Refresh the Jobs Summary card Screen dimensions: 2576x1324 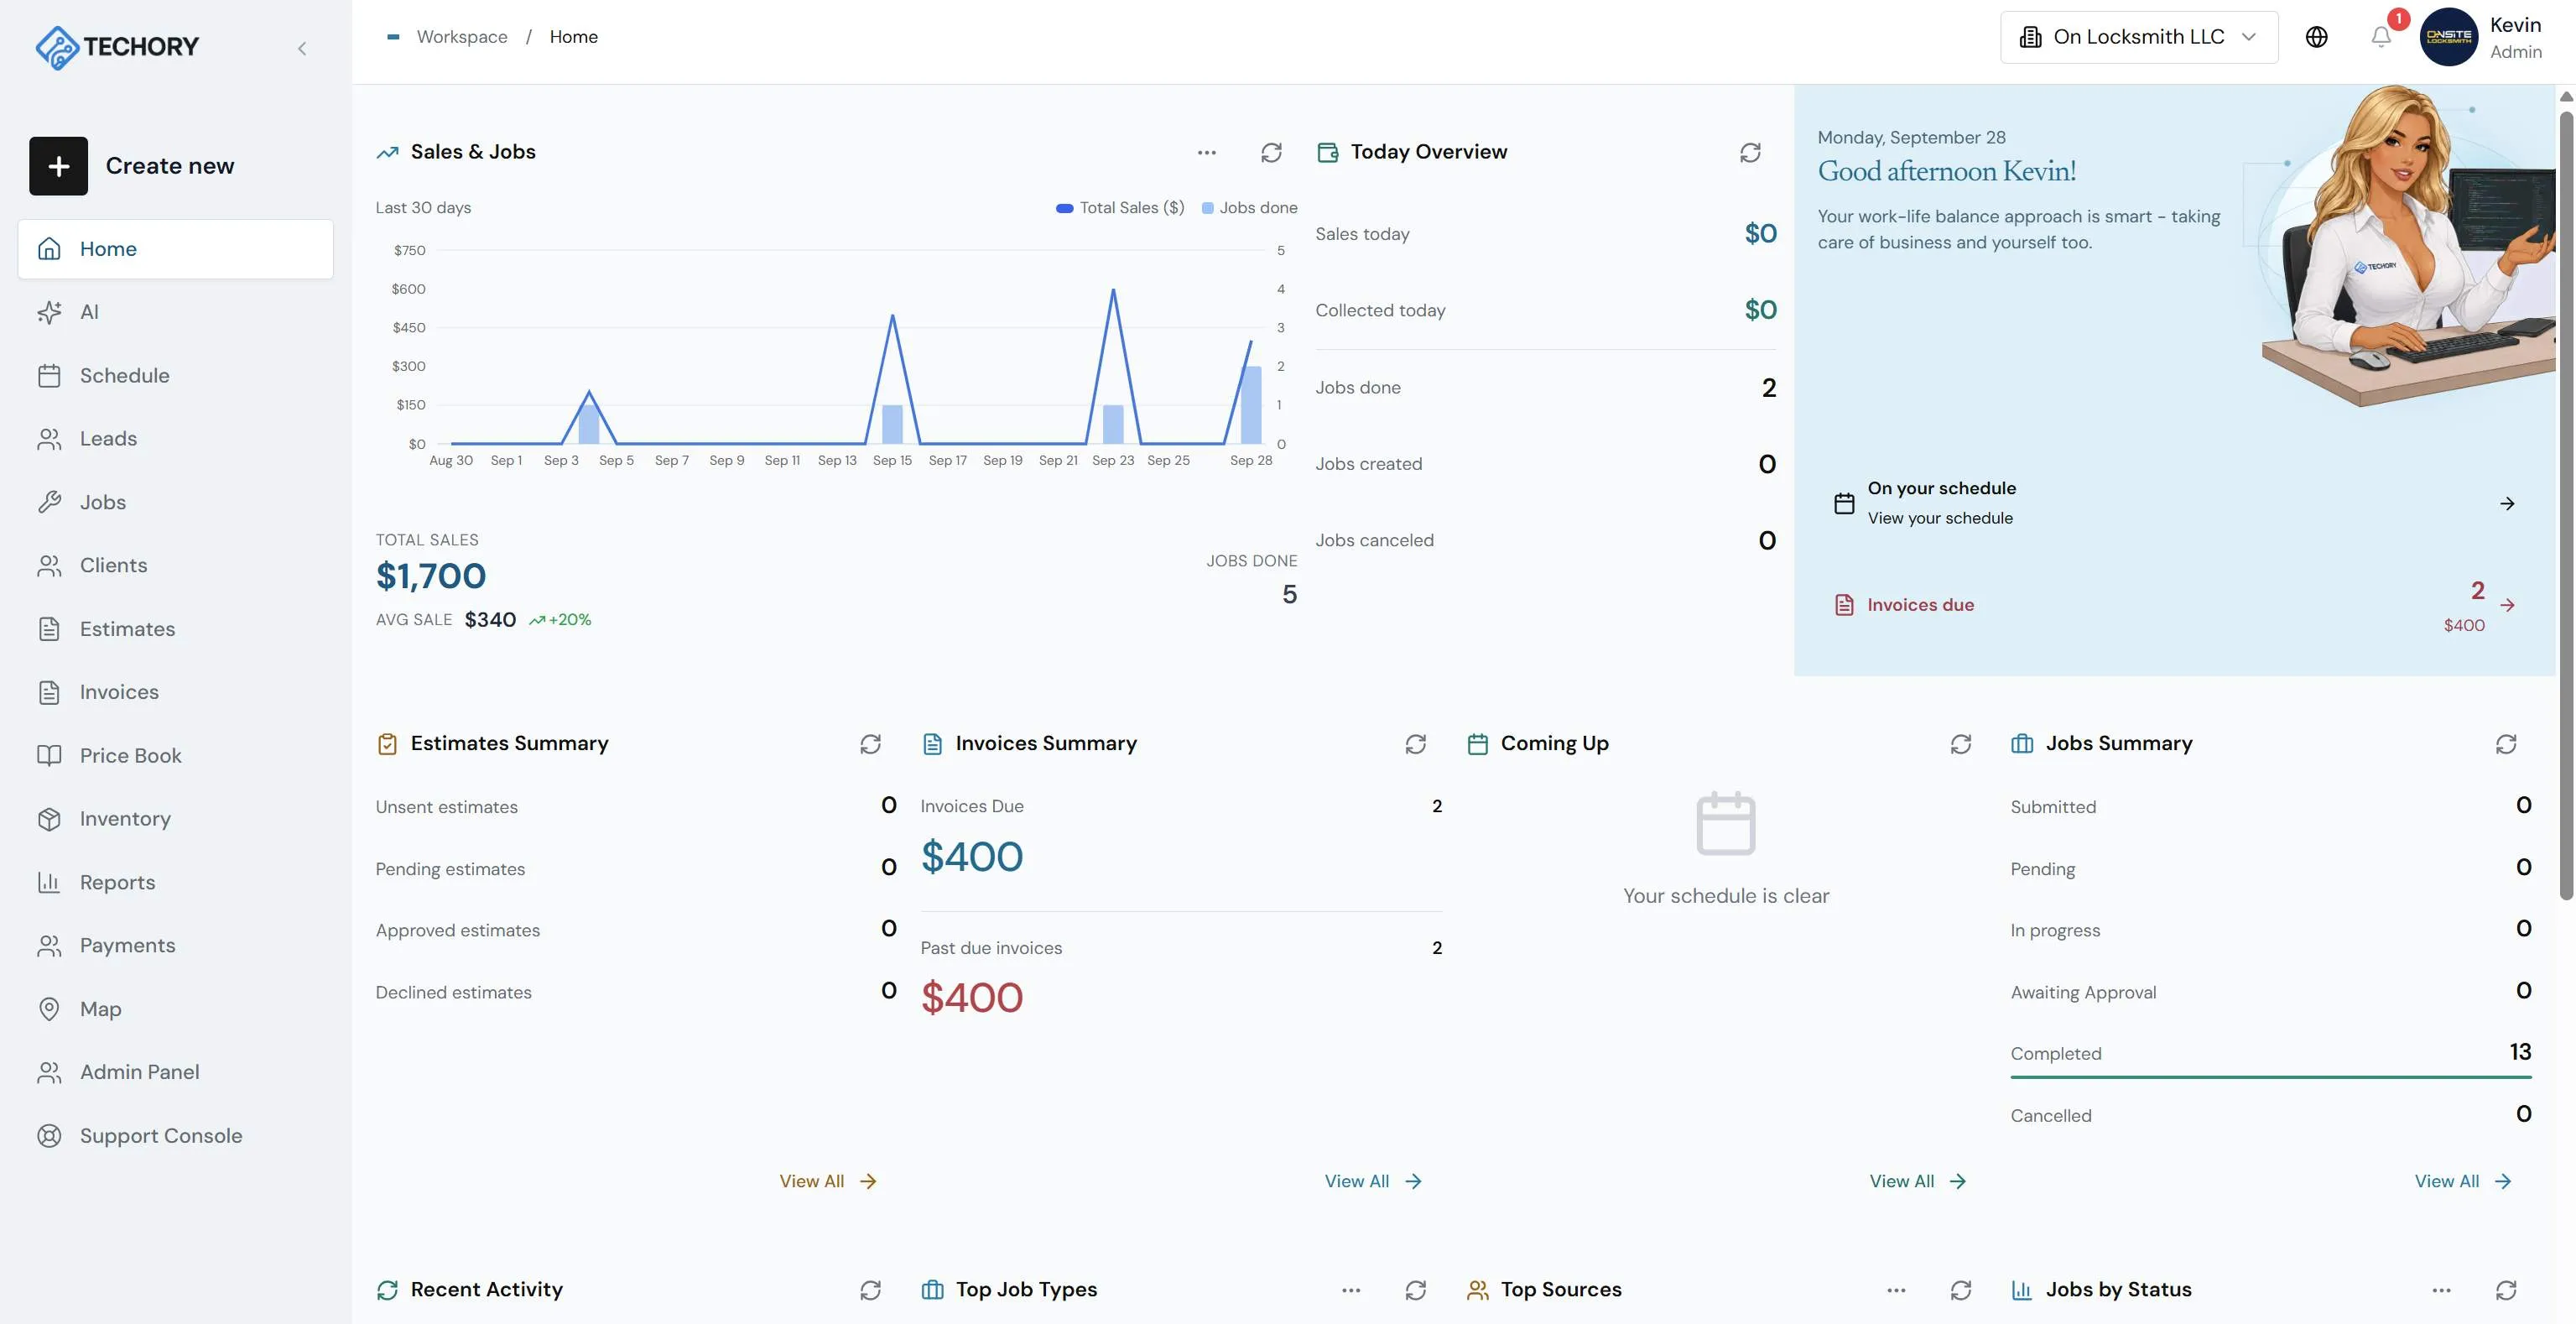click(x=2505, y=744)
